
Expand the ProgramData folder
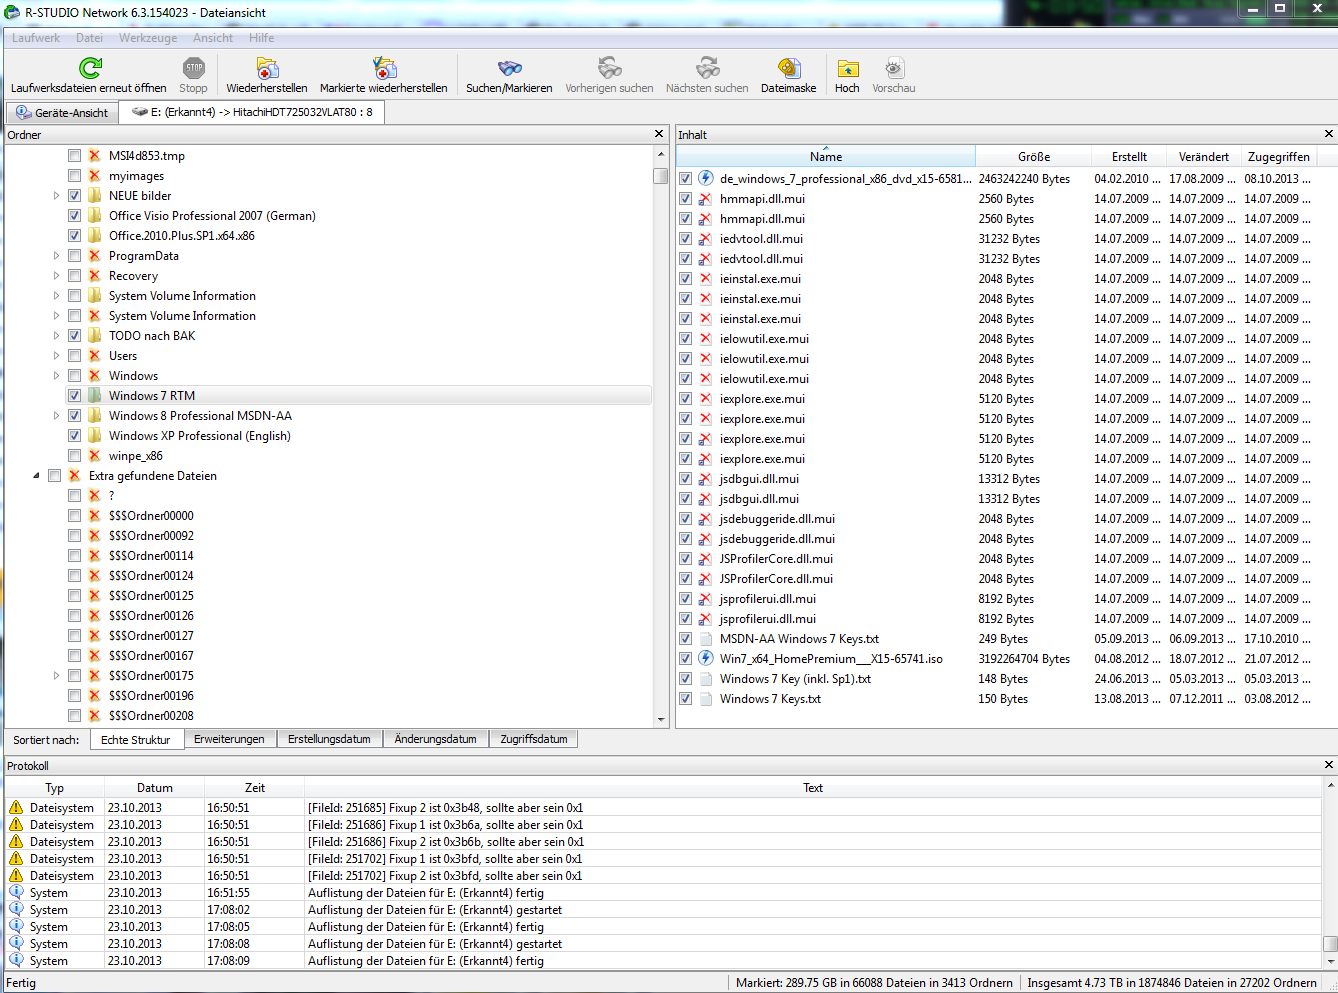[x=57, y=256]
